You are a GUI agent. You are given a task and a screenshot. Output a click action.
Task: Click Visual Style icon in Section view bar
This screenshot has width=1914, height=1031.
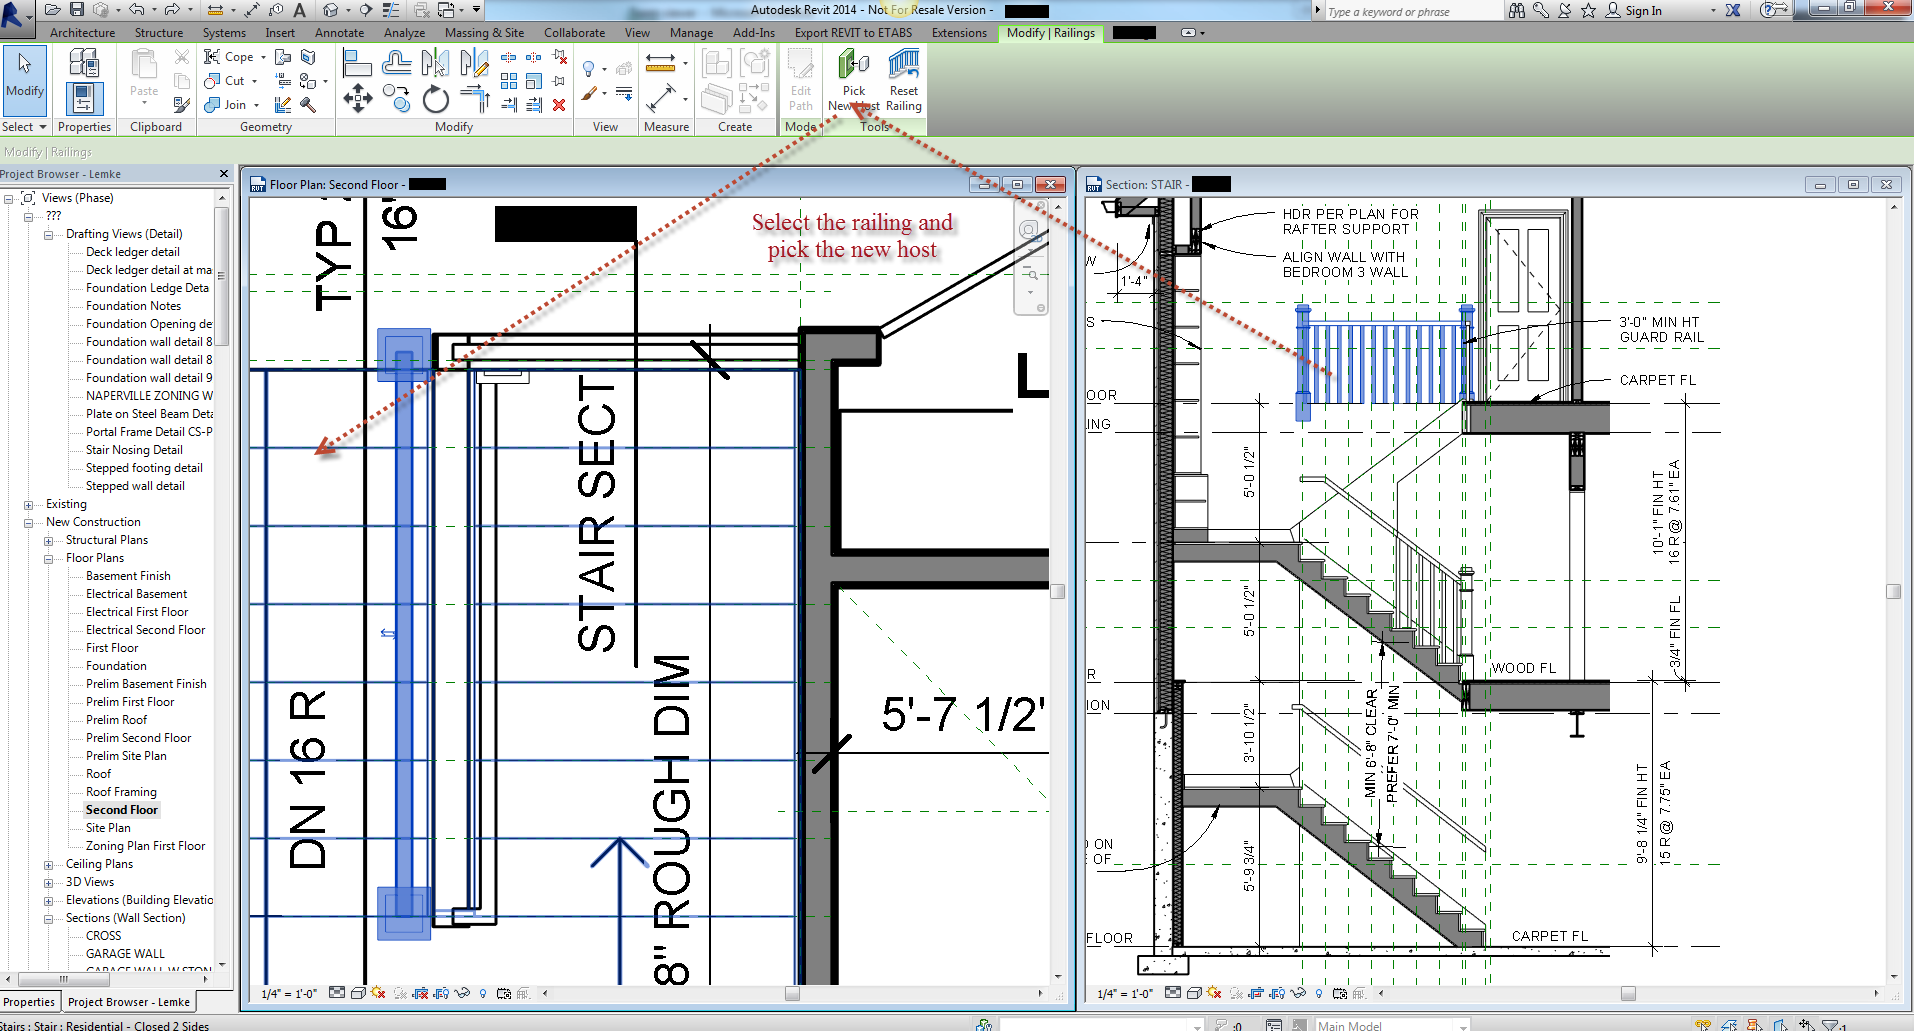tap(1194, 993)
